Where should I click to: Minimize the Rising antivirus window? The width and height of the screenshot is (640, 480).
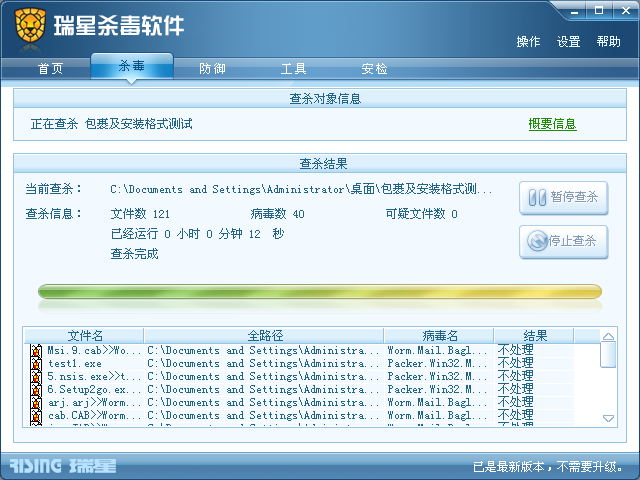point(575,11)
